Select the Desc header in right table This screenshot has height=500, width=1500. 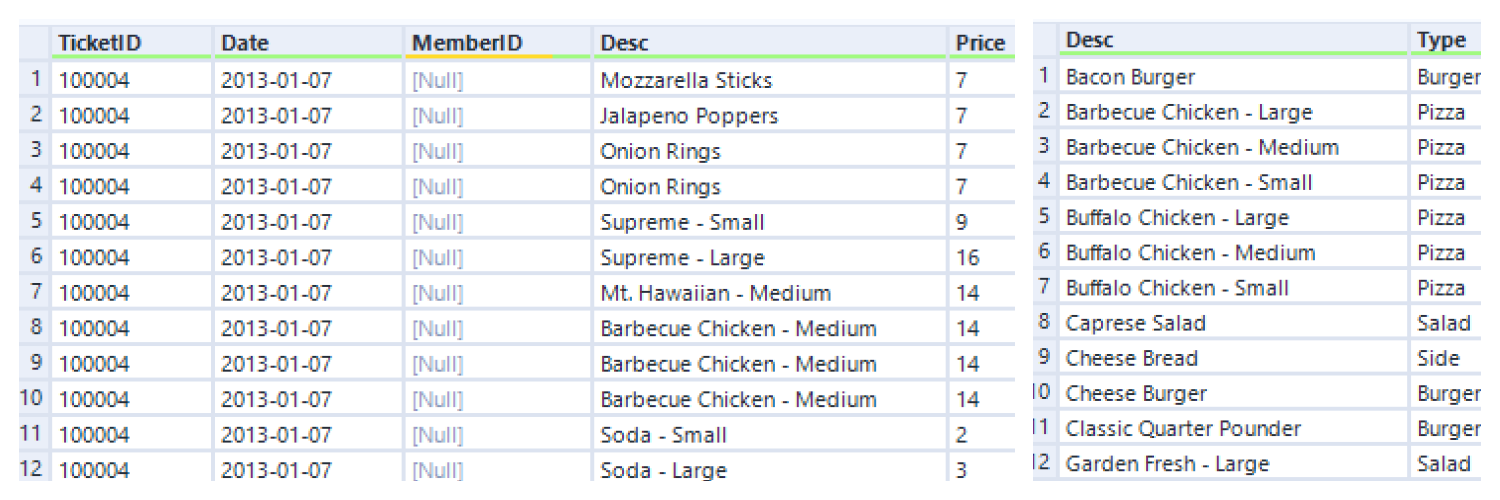(1232, 41)
